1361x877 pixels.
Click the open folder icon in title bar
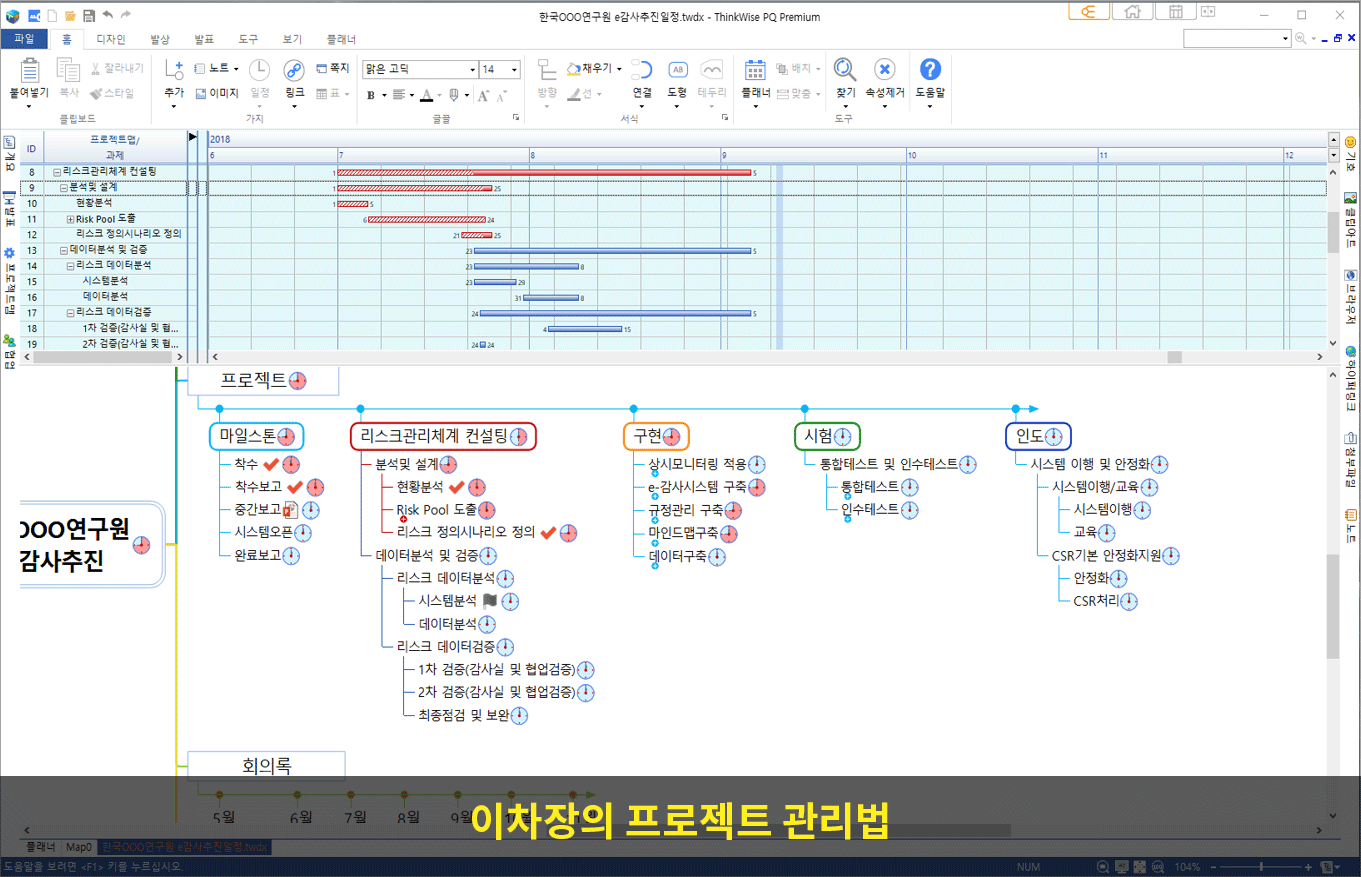(x=70, y=15)
